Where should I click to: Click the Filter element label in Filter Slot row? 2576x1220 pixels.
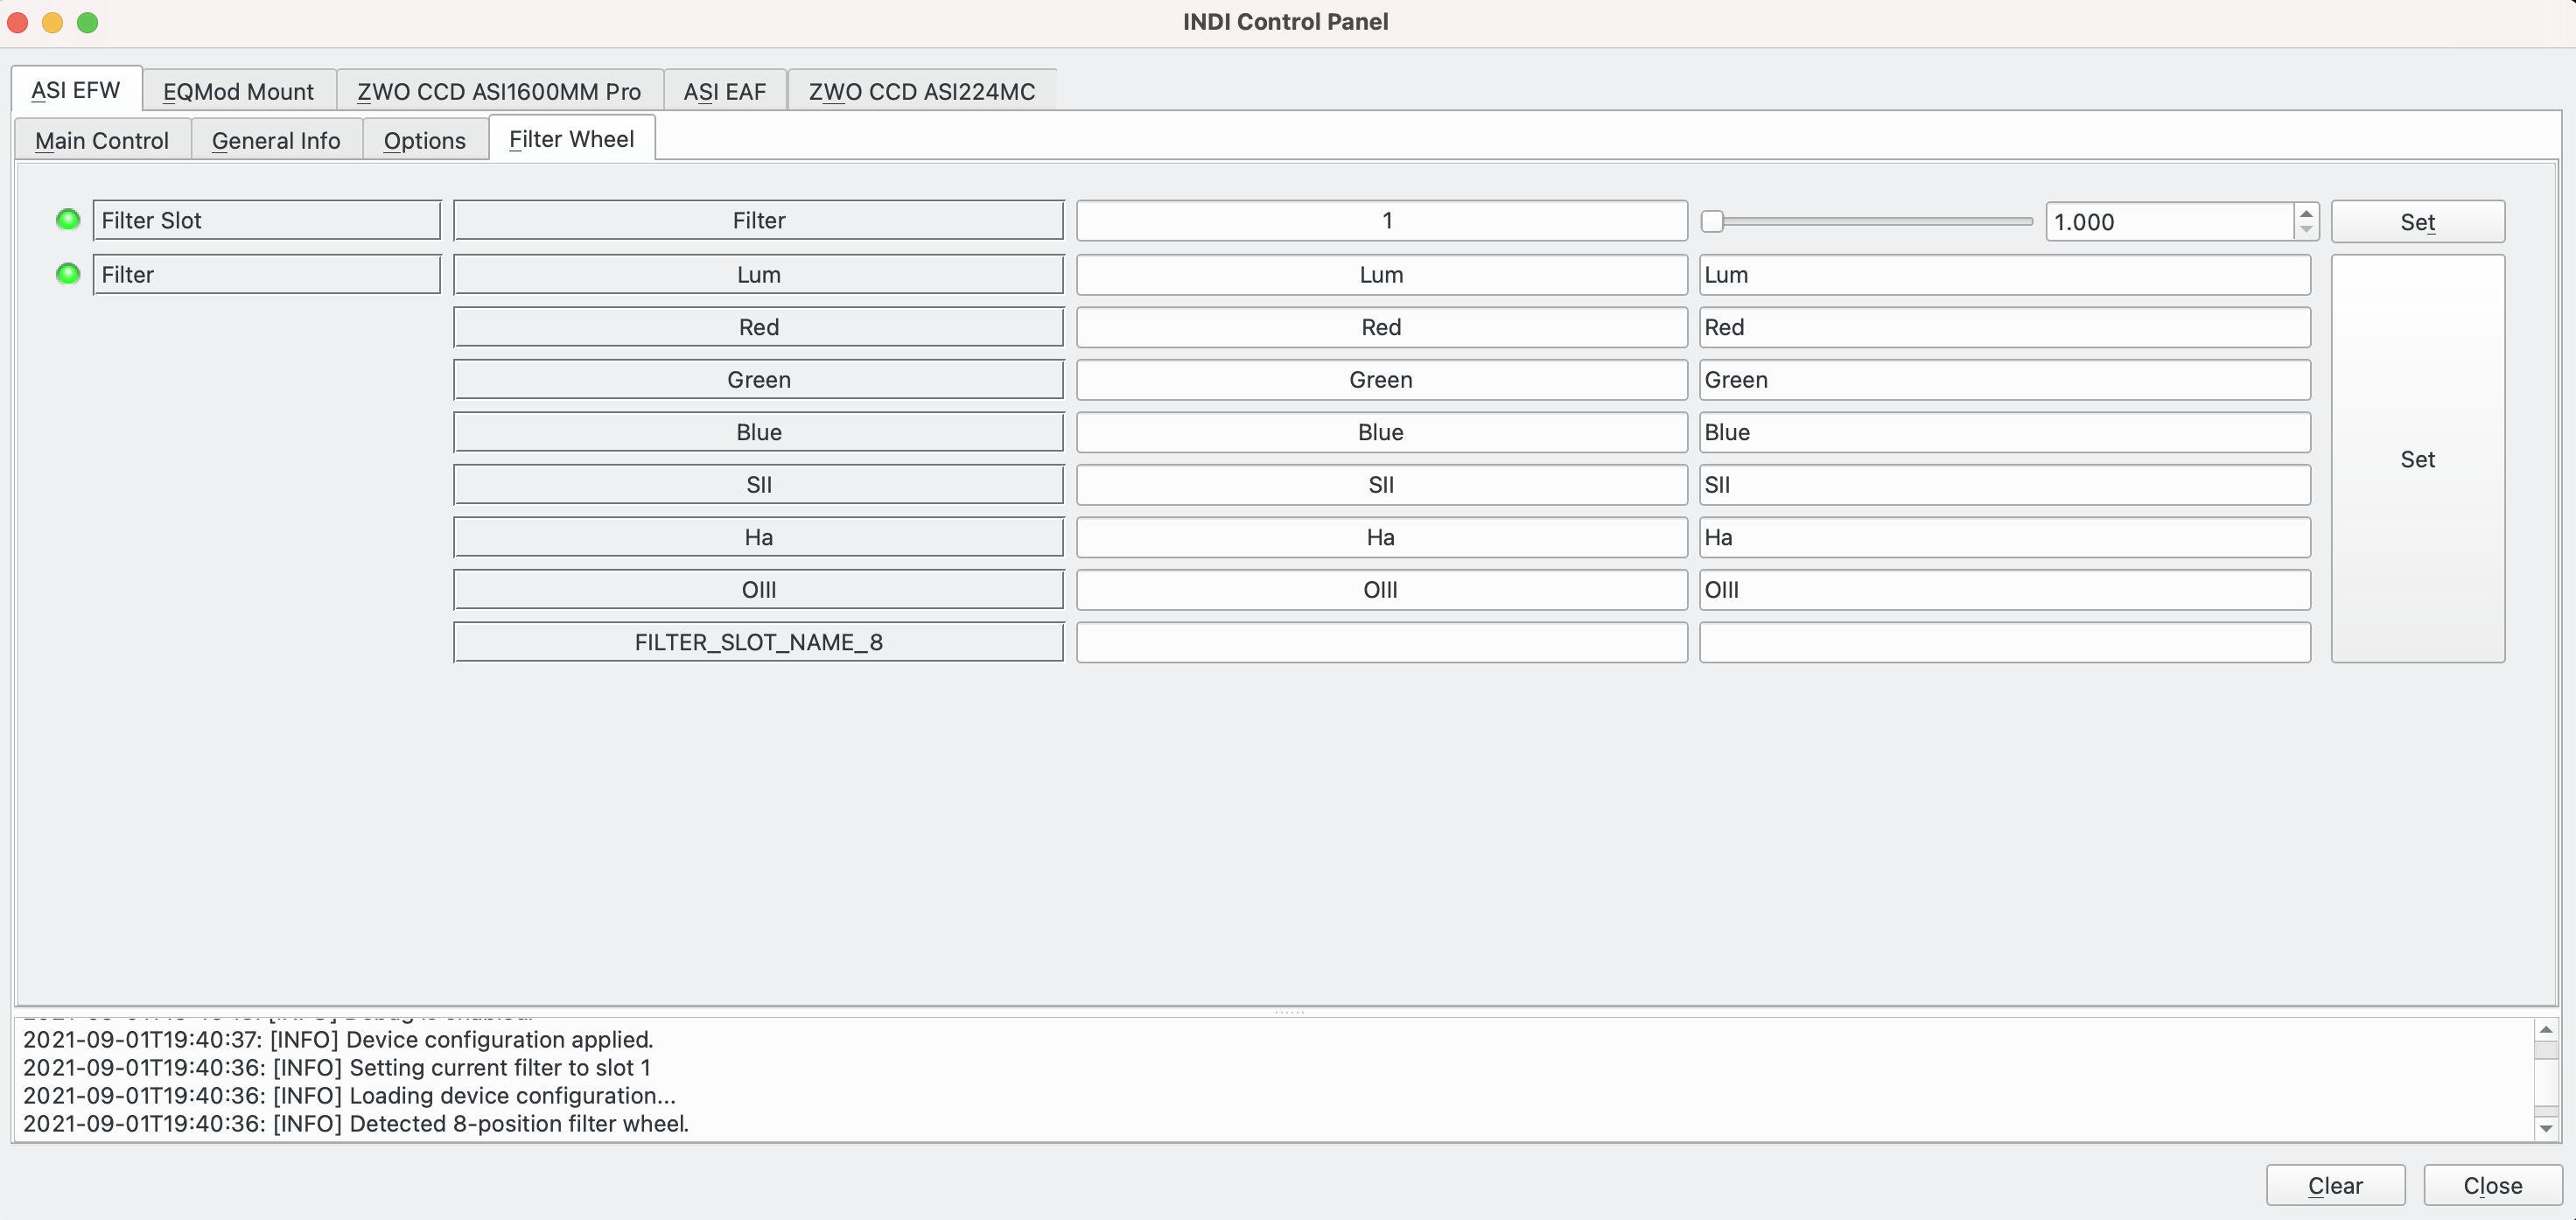click(x=758, y=220)
